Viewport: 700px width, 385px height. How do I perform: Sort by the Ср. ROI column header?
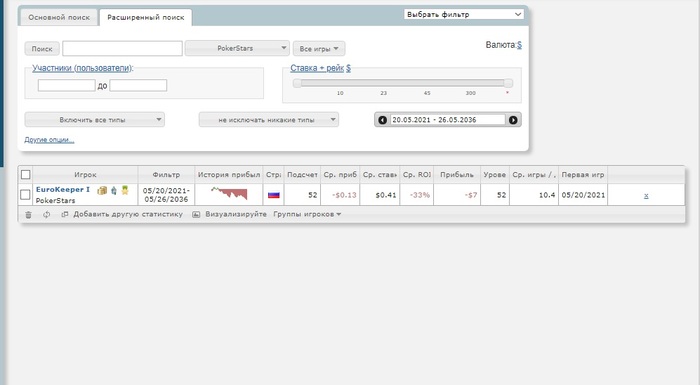(417, 175)
